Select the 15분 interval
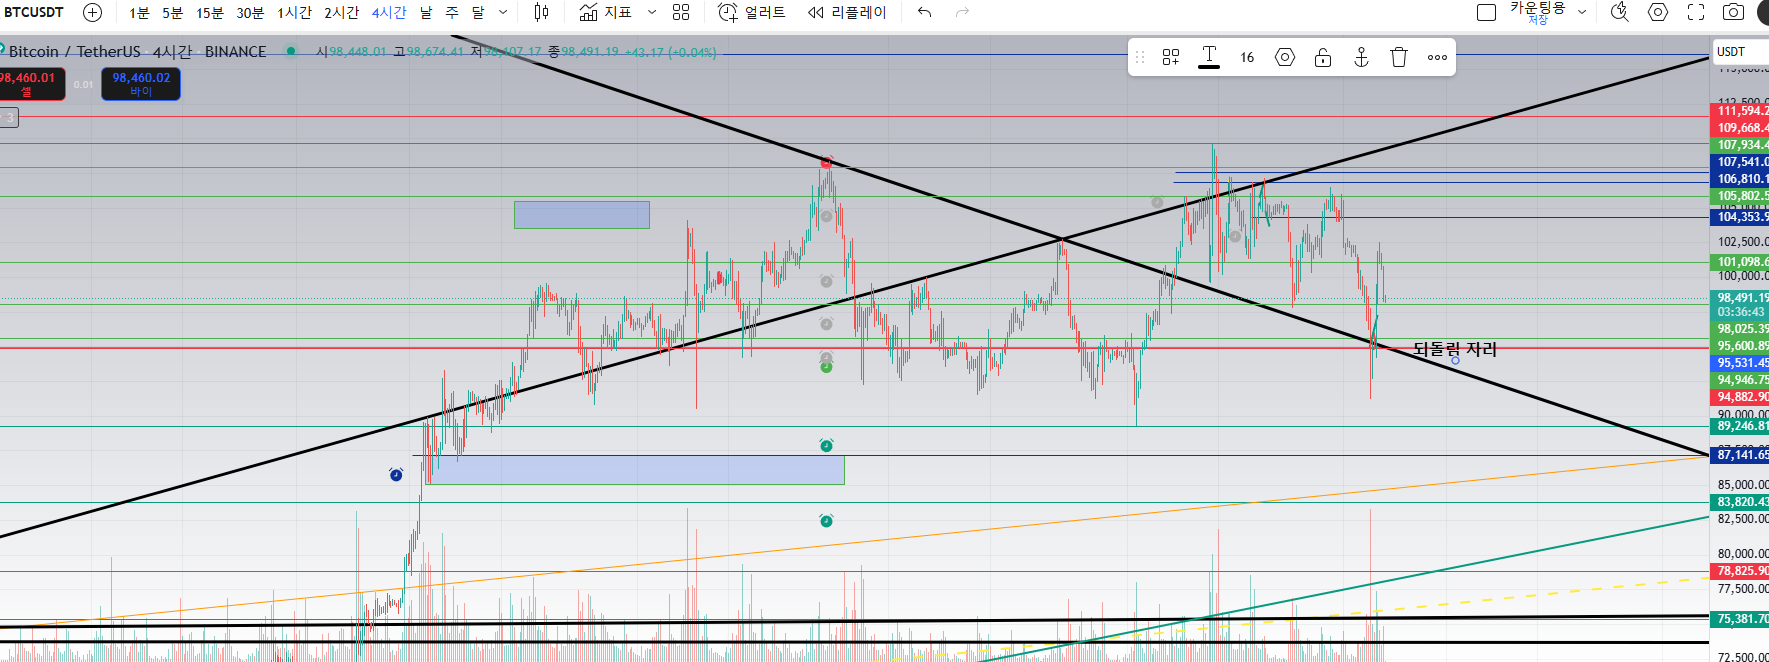Image resolution: width=1769 pixels, height=662 pixels. pos(210,12)
